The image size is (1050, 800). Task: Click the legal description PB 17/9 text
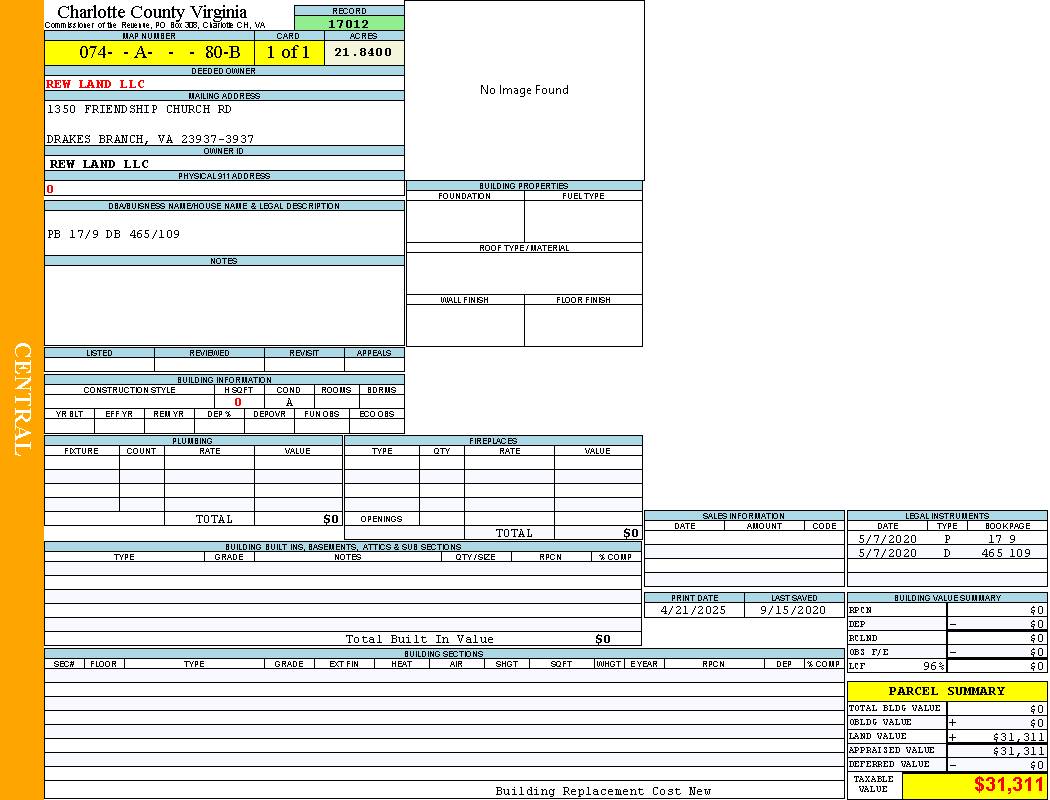click(114, 234)
